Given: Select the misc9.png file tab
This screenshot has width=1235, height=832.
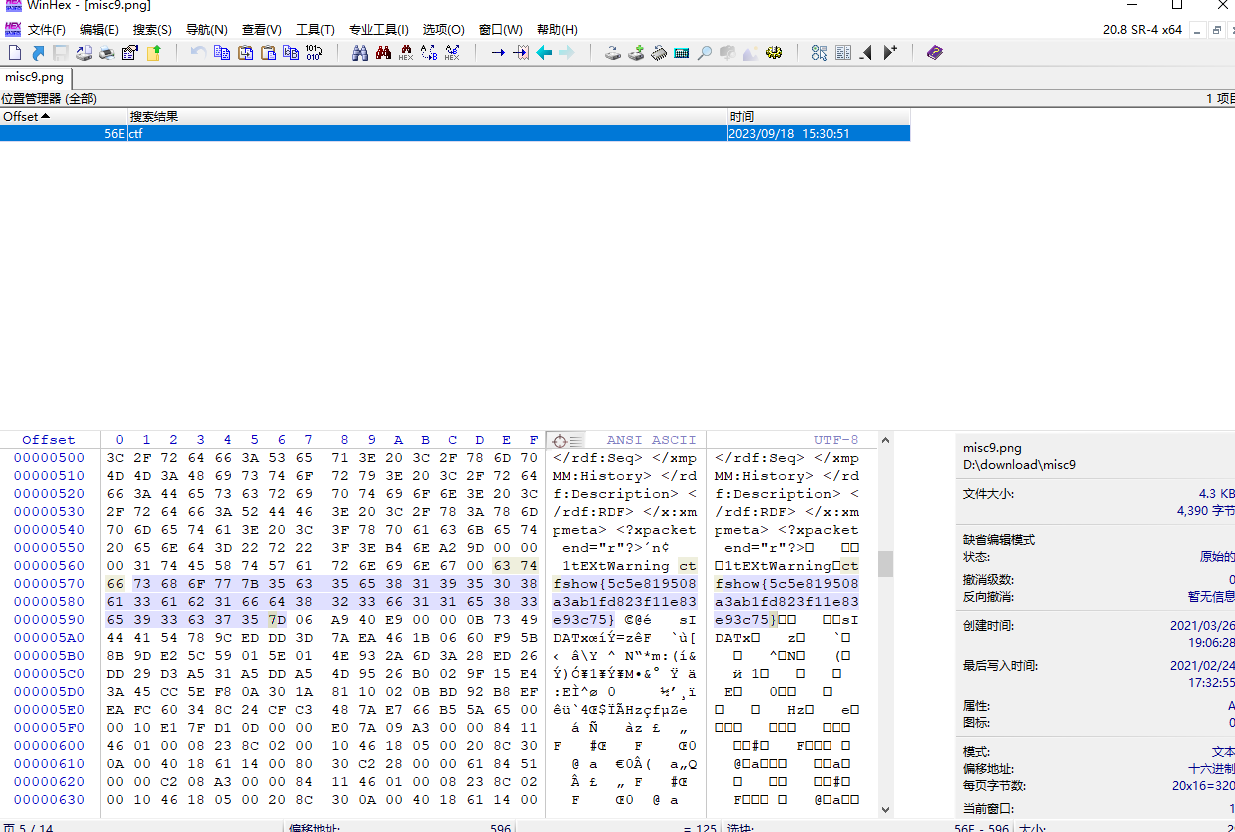Looking at the screenshot, I should coord(35,77).
